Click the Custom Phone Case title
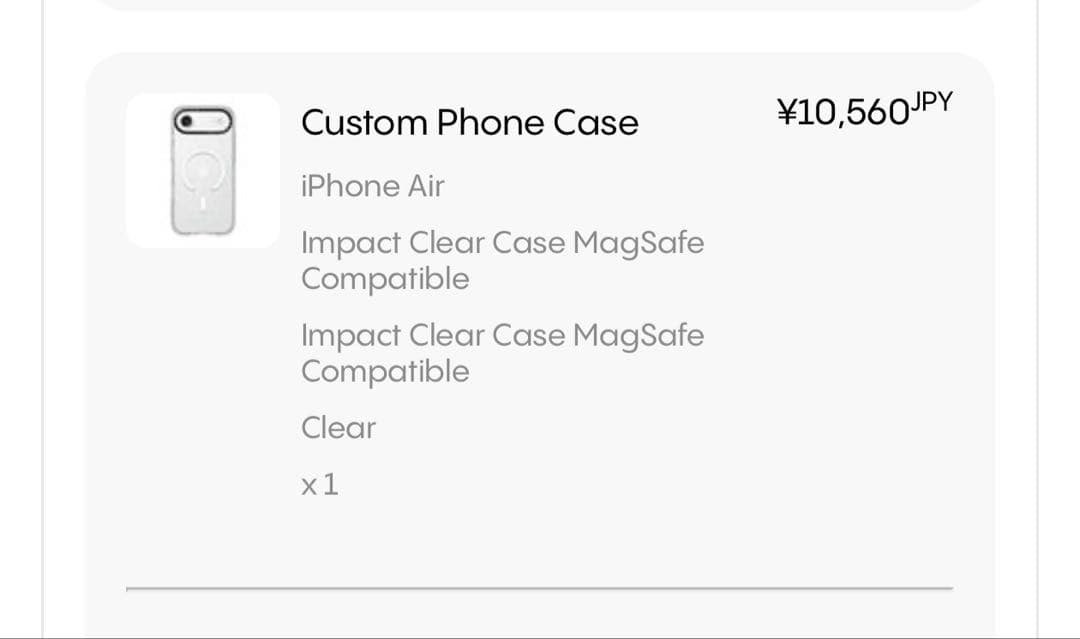The width and height of the screenshot is (1080, 639). pos(470,123)
